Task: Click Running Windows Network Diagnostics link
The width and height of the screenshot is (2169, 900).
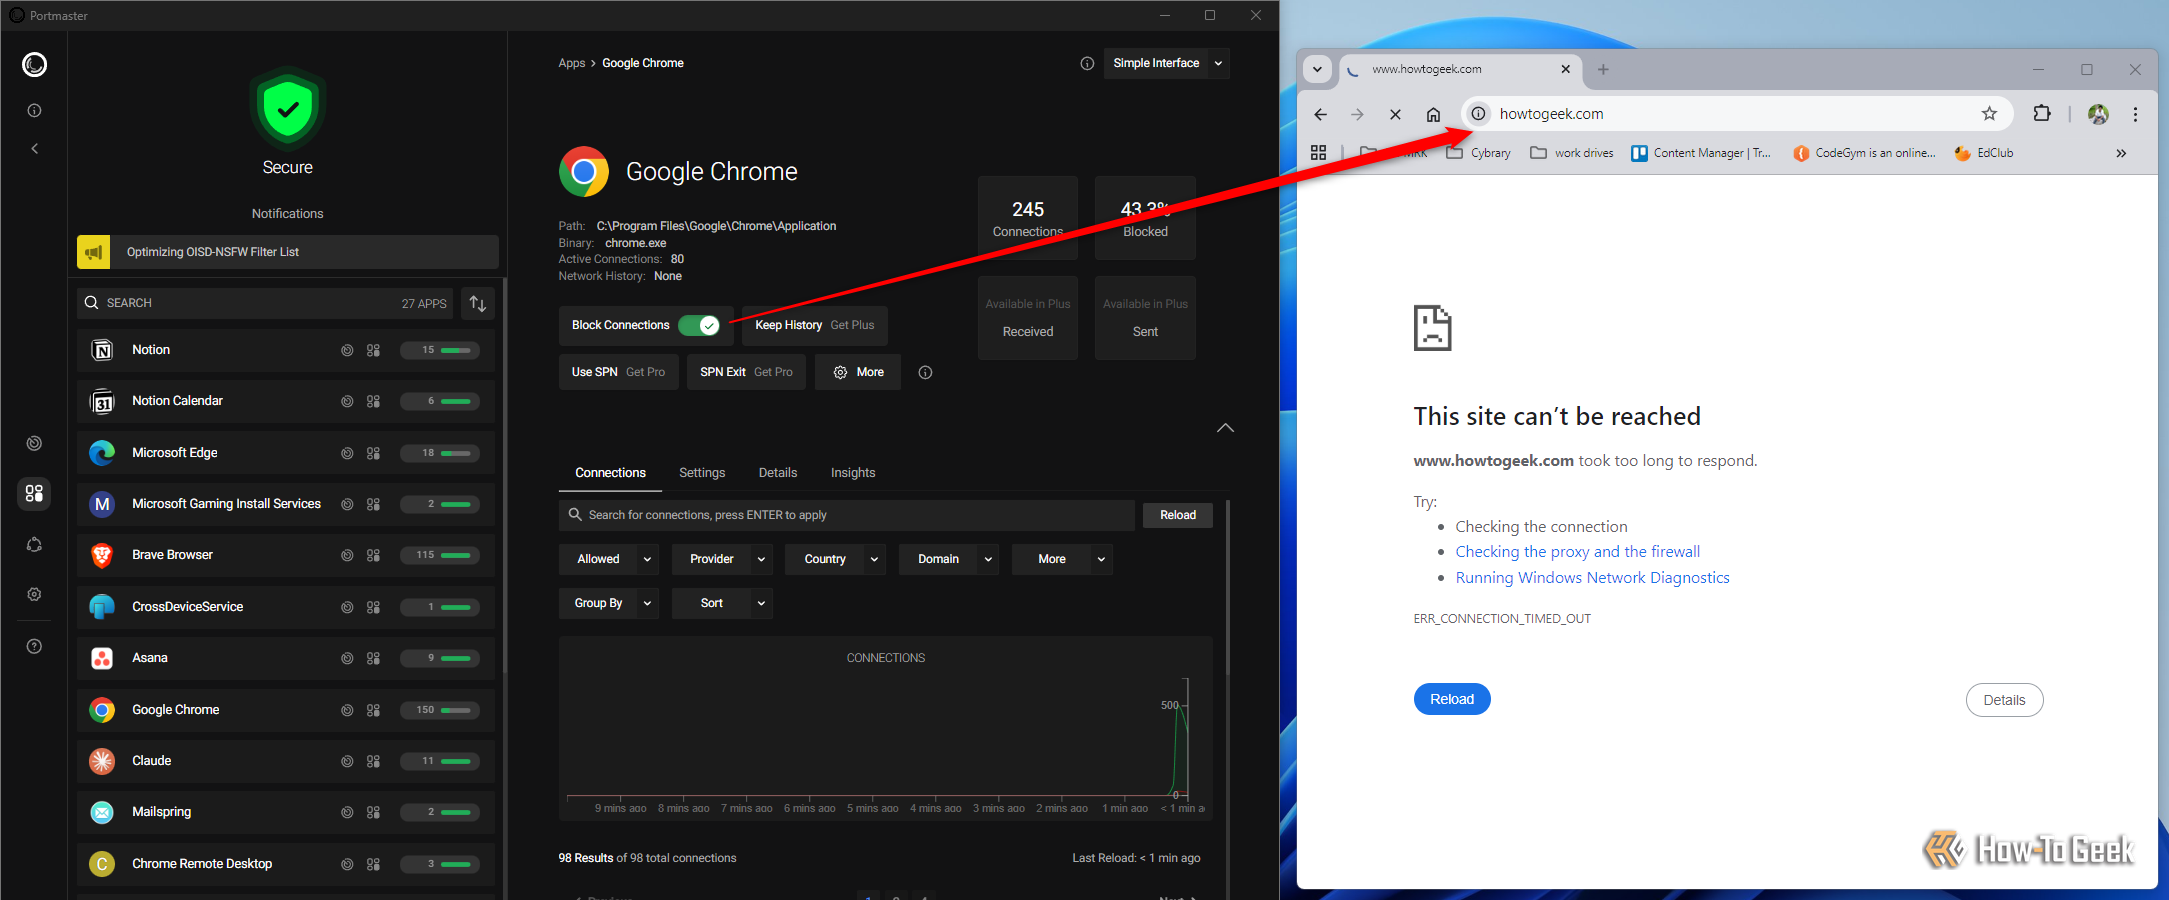Action: (x=1592, y=578)
